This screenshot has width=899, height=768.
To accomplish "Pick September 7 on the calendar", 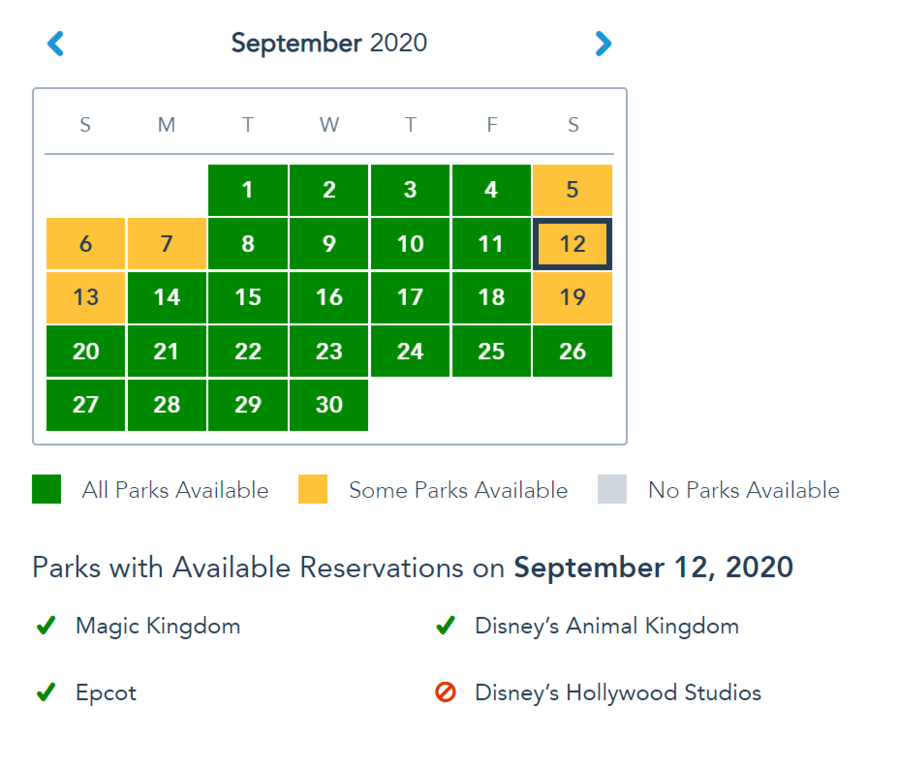I will [x=167, y=244].
